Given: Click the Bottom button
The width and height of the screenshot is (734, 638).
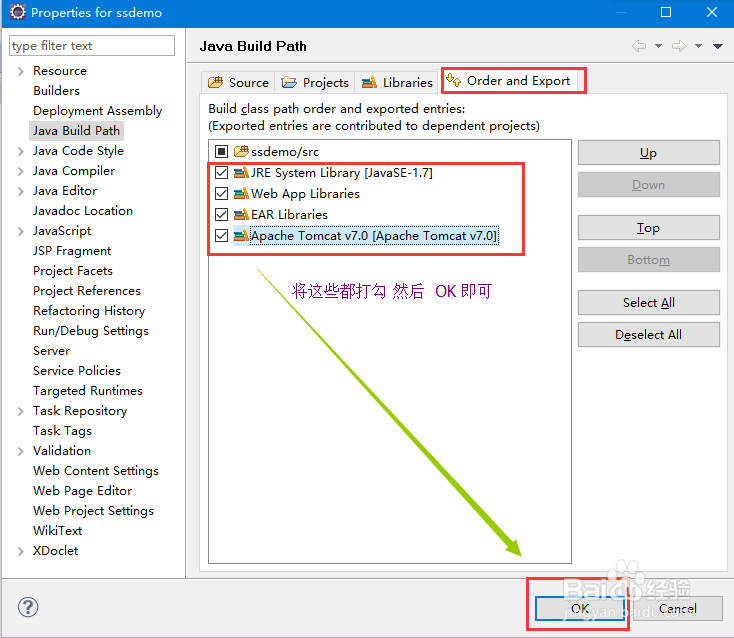Looking at the screenshot, I should (x=648, y=259).
